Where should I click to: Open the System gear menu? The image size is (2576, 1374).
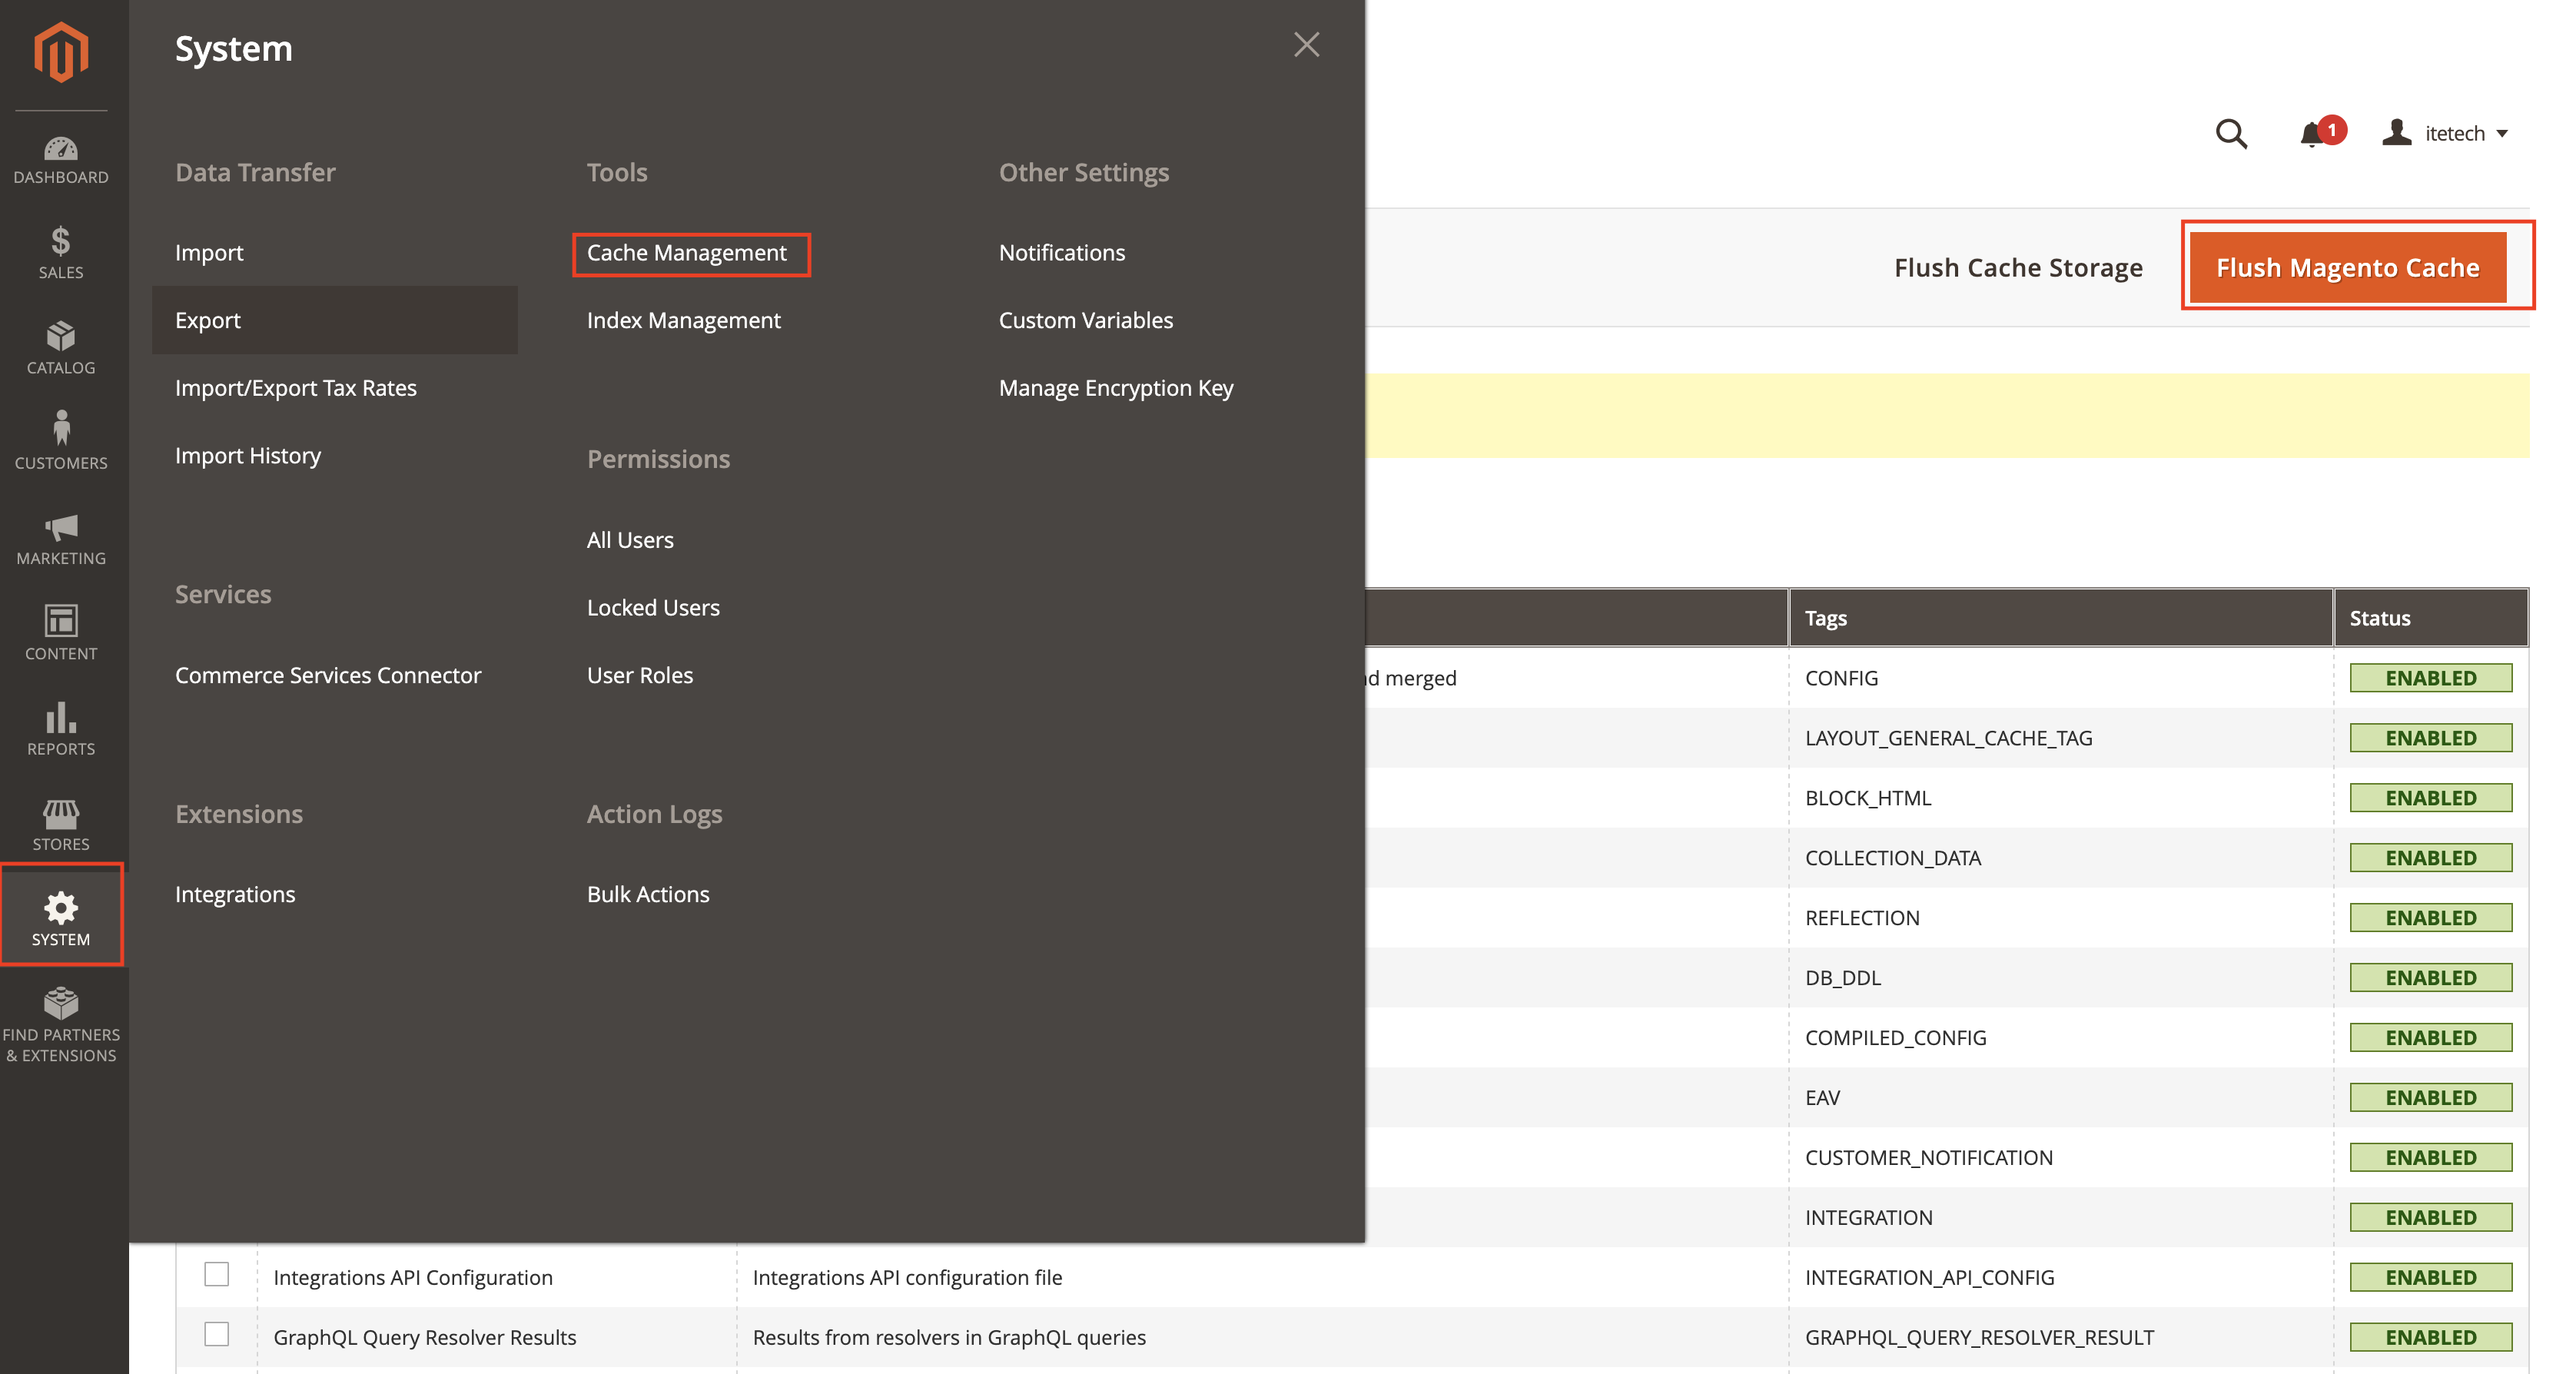click(61, 915)
